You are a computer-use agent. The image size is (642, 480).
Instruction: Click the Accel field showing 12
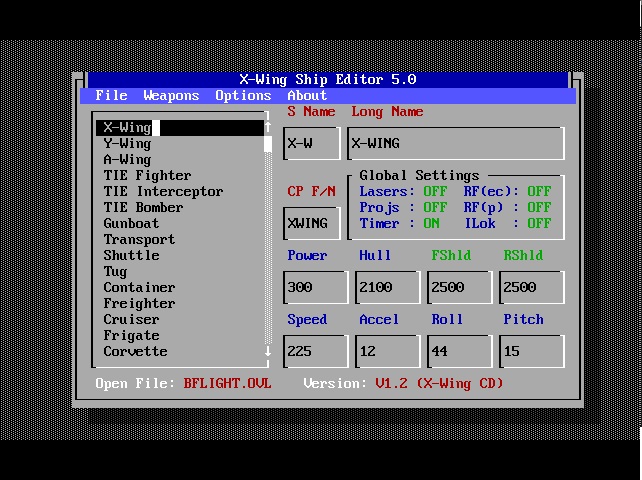click(388, 351)
